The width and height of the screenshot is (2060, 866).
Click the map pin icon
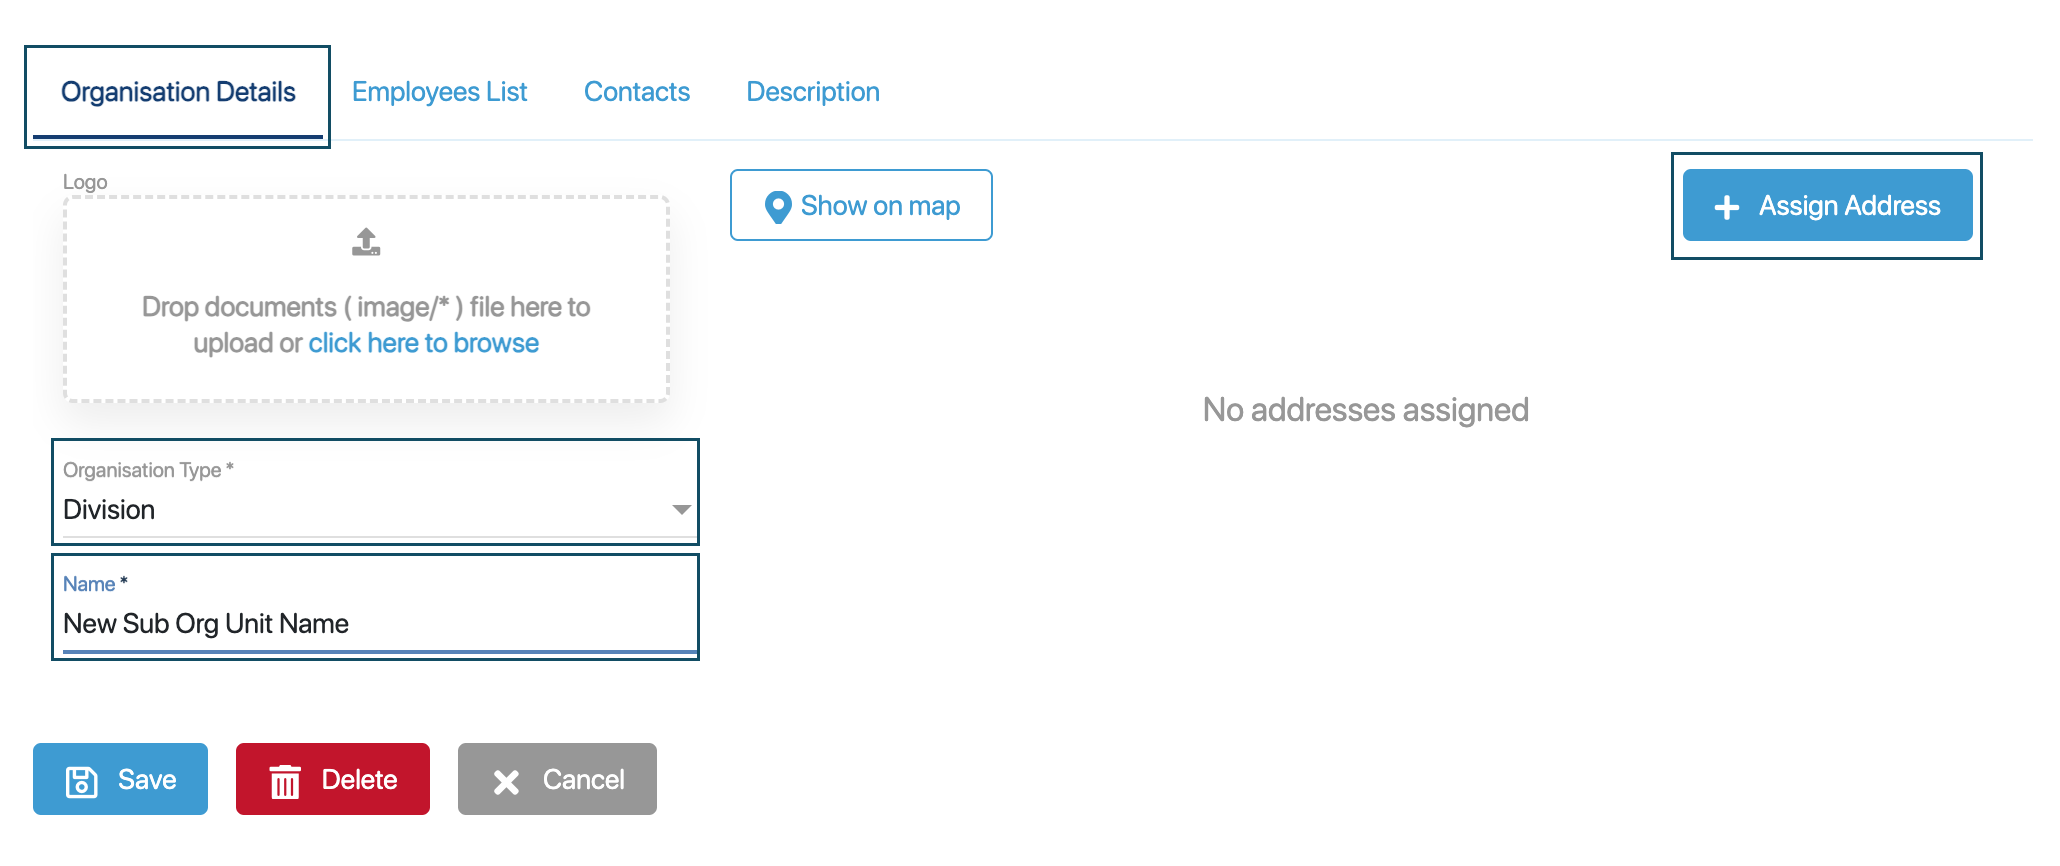tap(777, 207)
